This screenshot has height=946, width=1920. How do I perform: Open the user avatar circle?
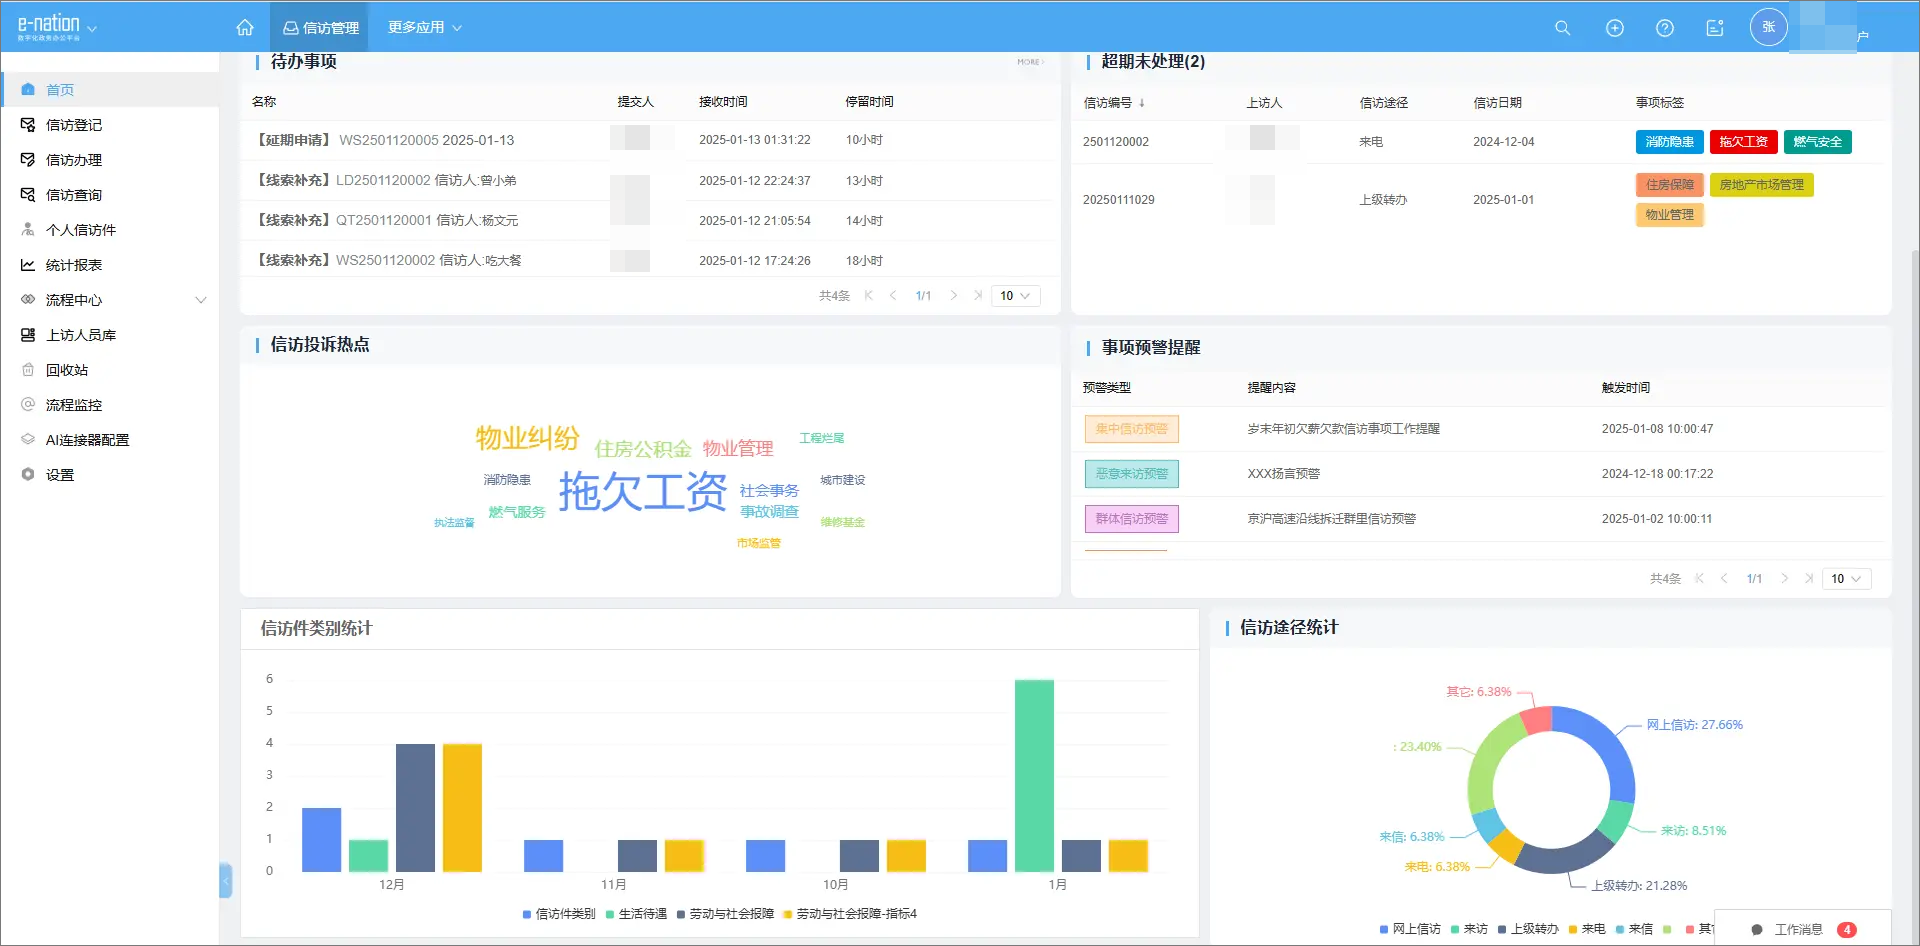tap(1768, 27)
